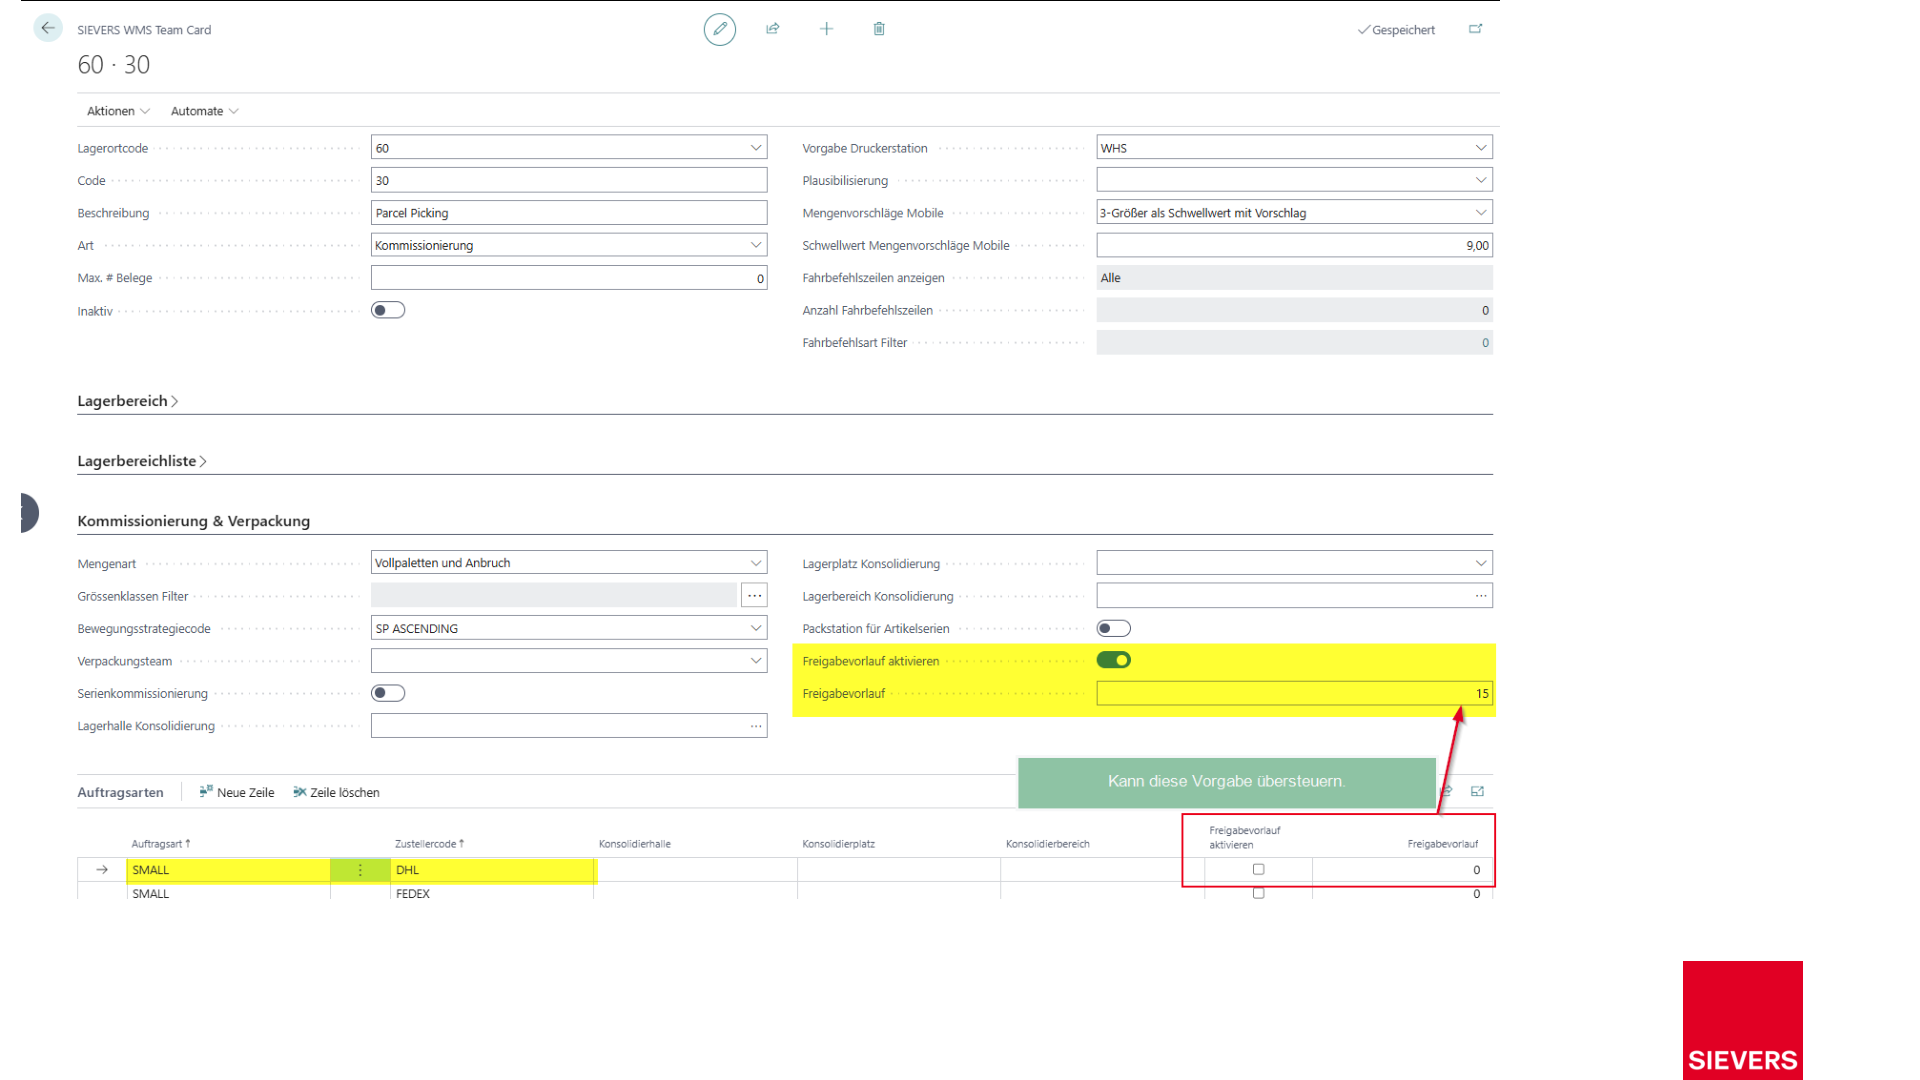Screen dimensions: 1920x1080
Task: Sort by Zustellercode column header
Action: click(x=429, y=844)
